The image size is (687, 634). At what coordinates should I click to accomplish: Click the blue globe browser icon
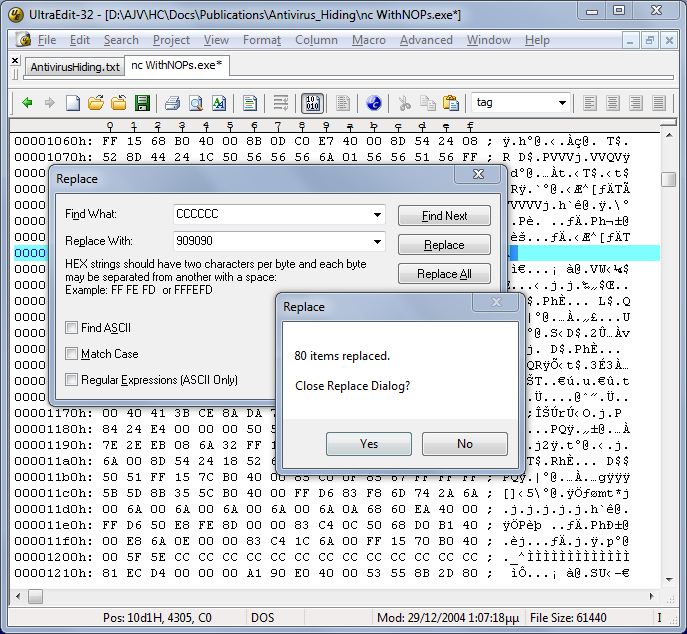[x=374, y=103]
